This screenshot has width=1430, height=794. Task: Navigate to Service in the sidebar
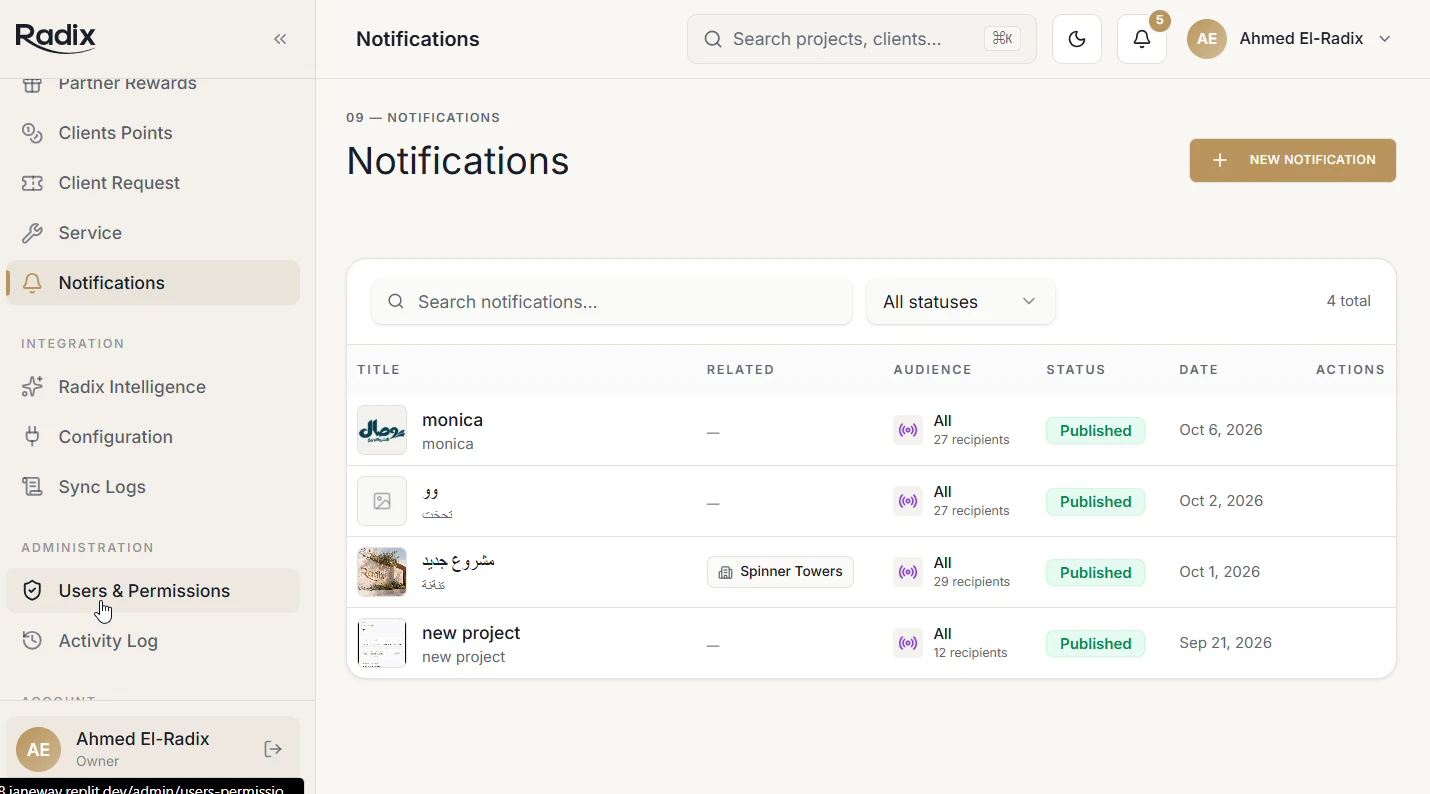coord(153,233)
